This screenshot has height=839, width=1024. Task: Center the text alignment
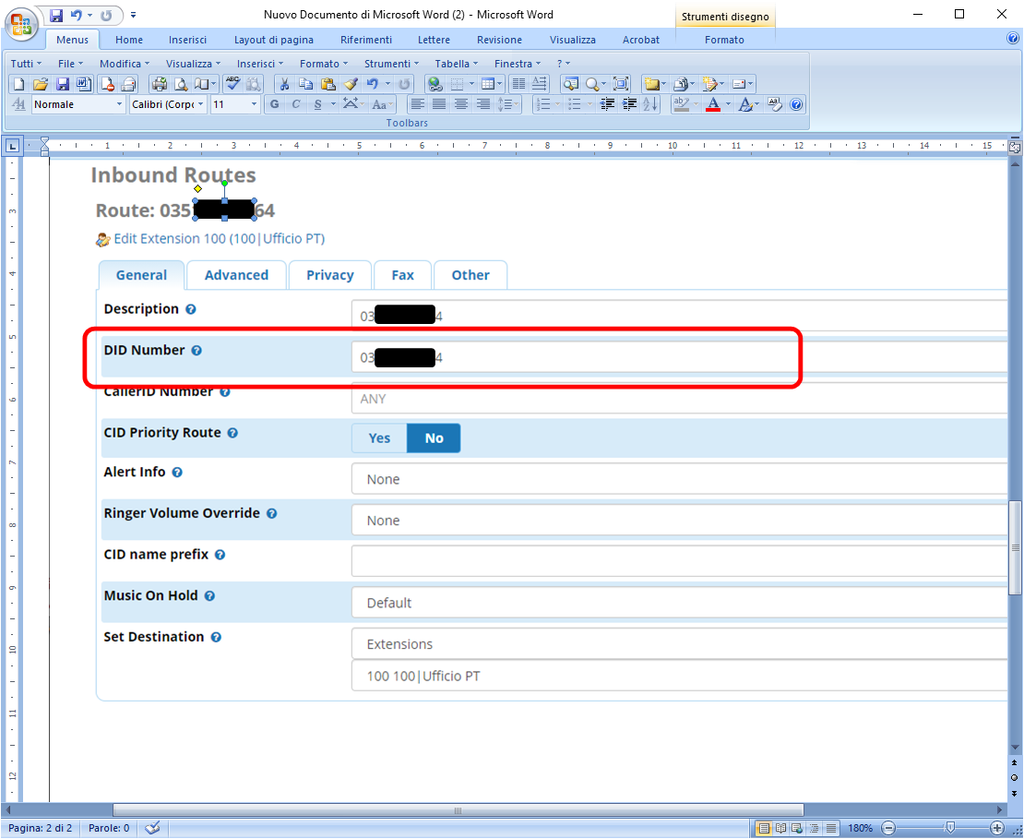coord(461,104)
